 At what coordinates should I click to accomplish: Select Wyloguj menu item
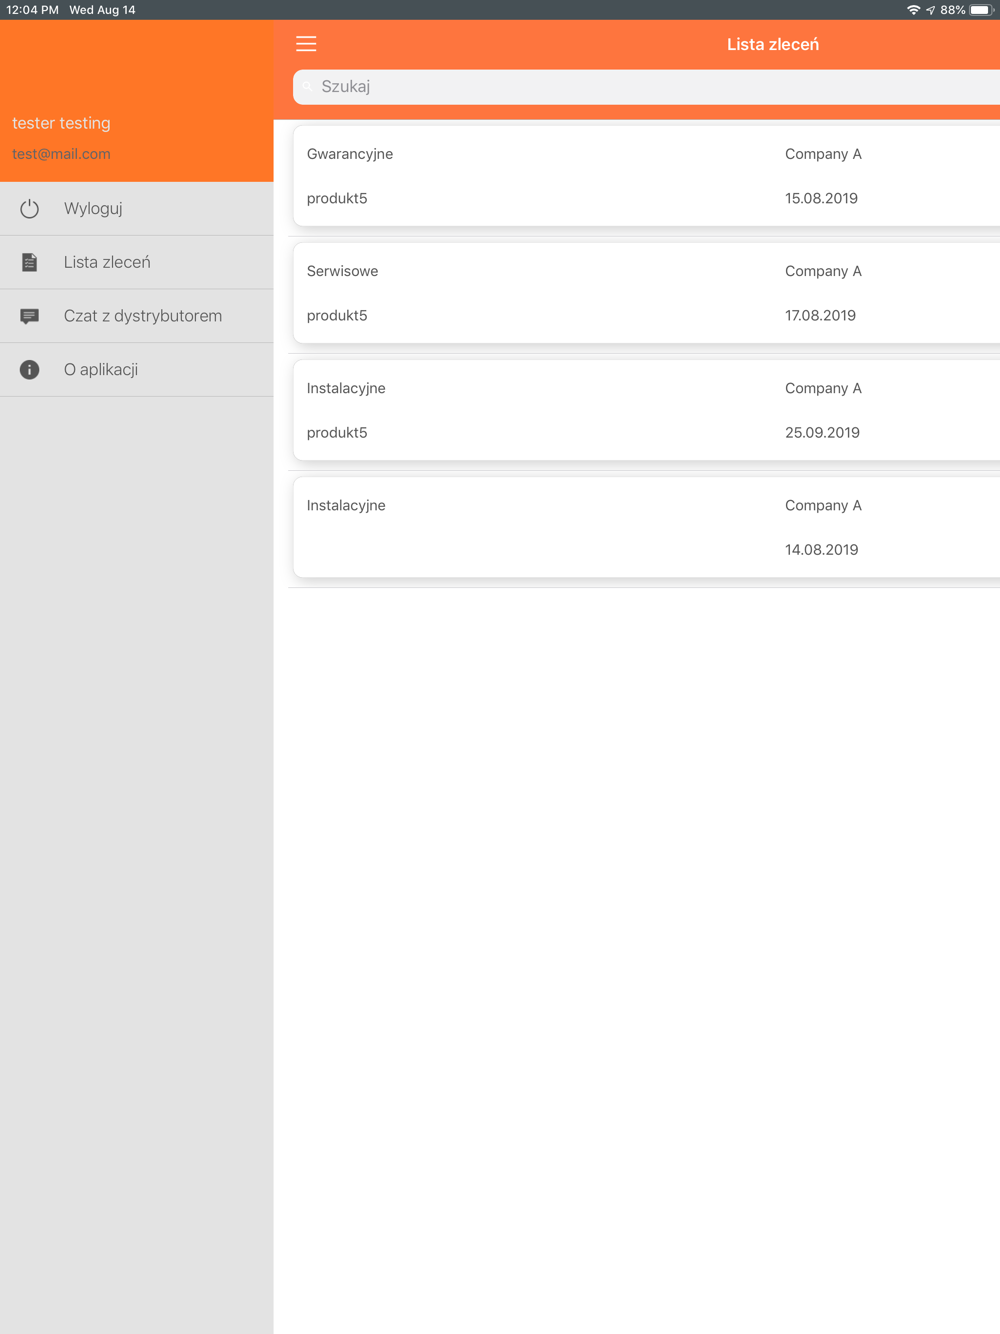click(x=137, y=209)
